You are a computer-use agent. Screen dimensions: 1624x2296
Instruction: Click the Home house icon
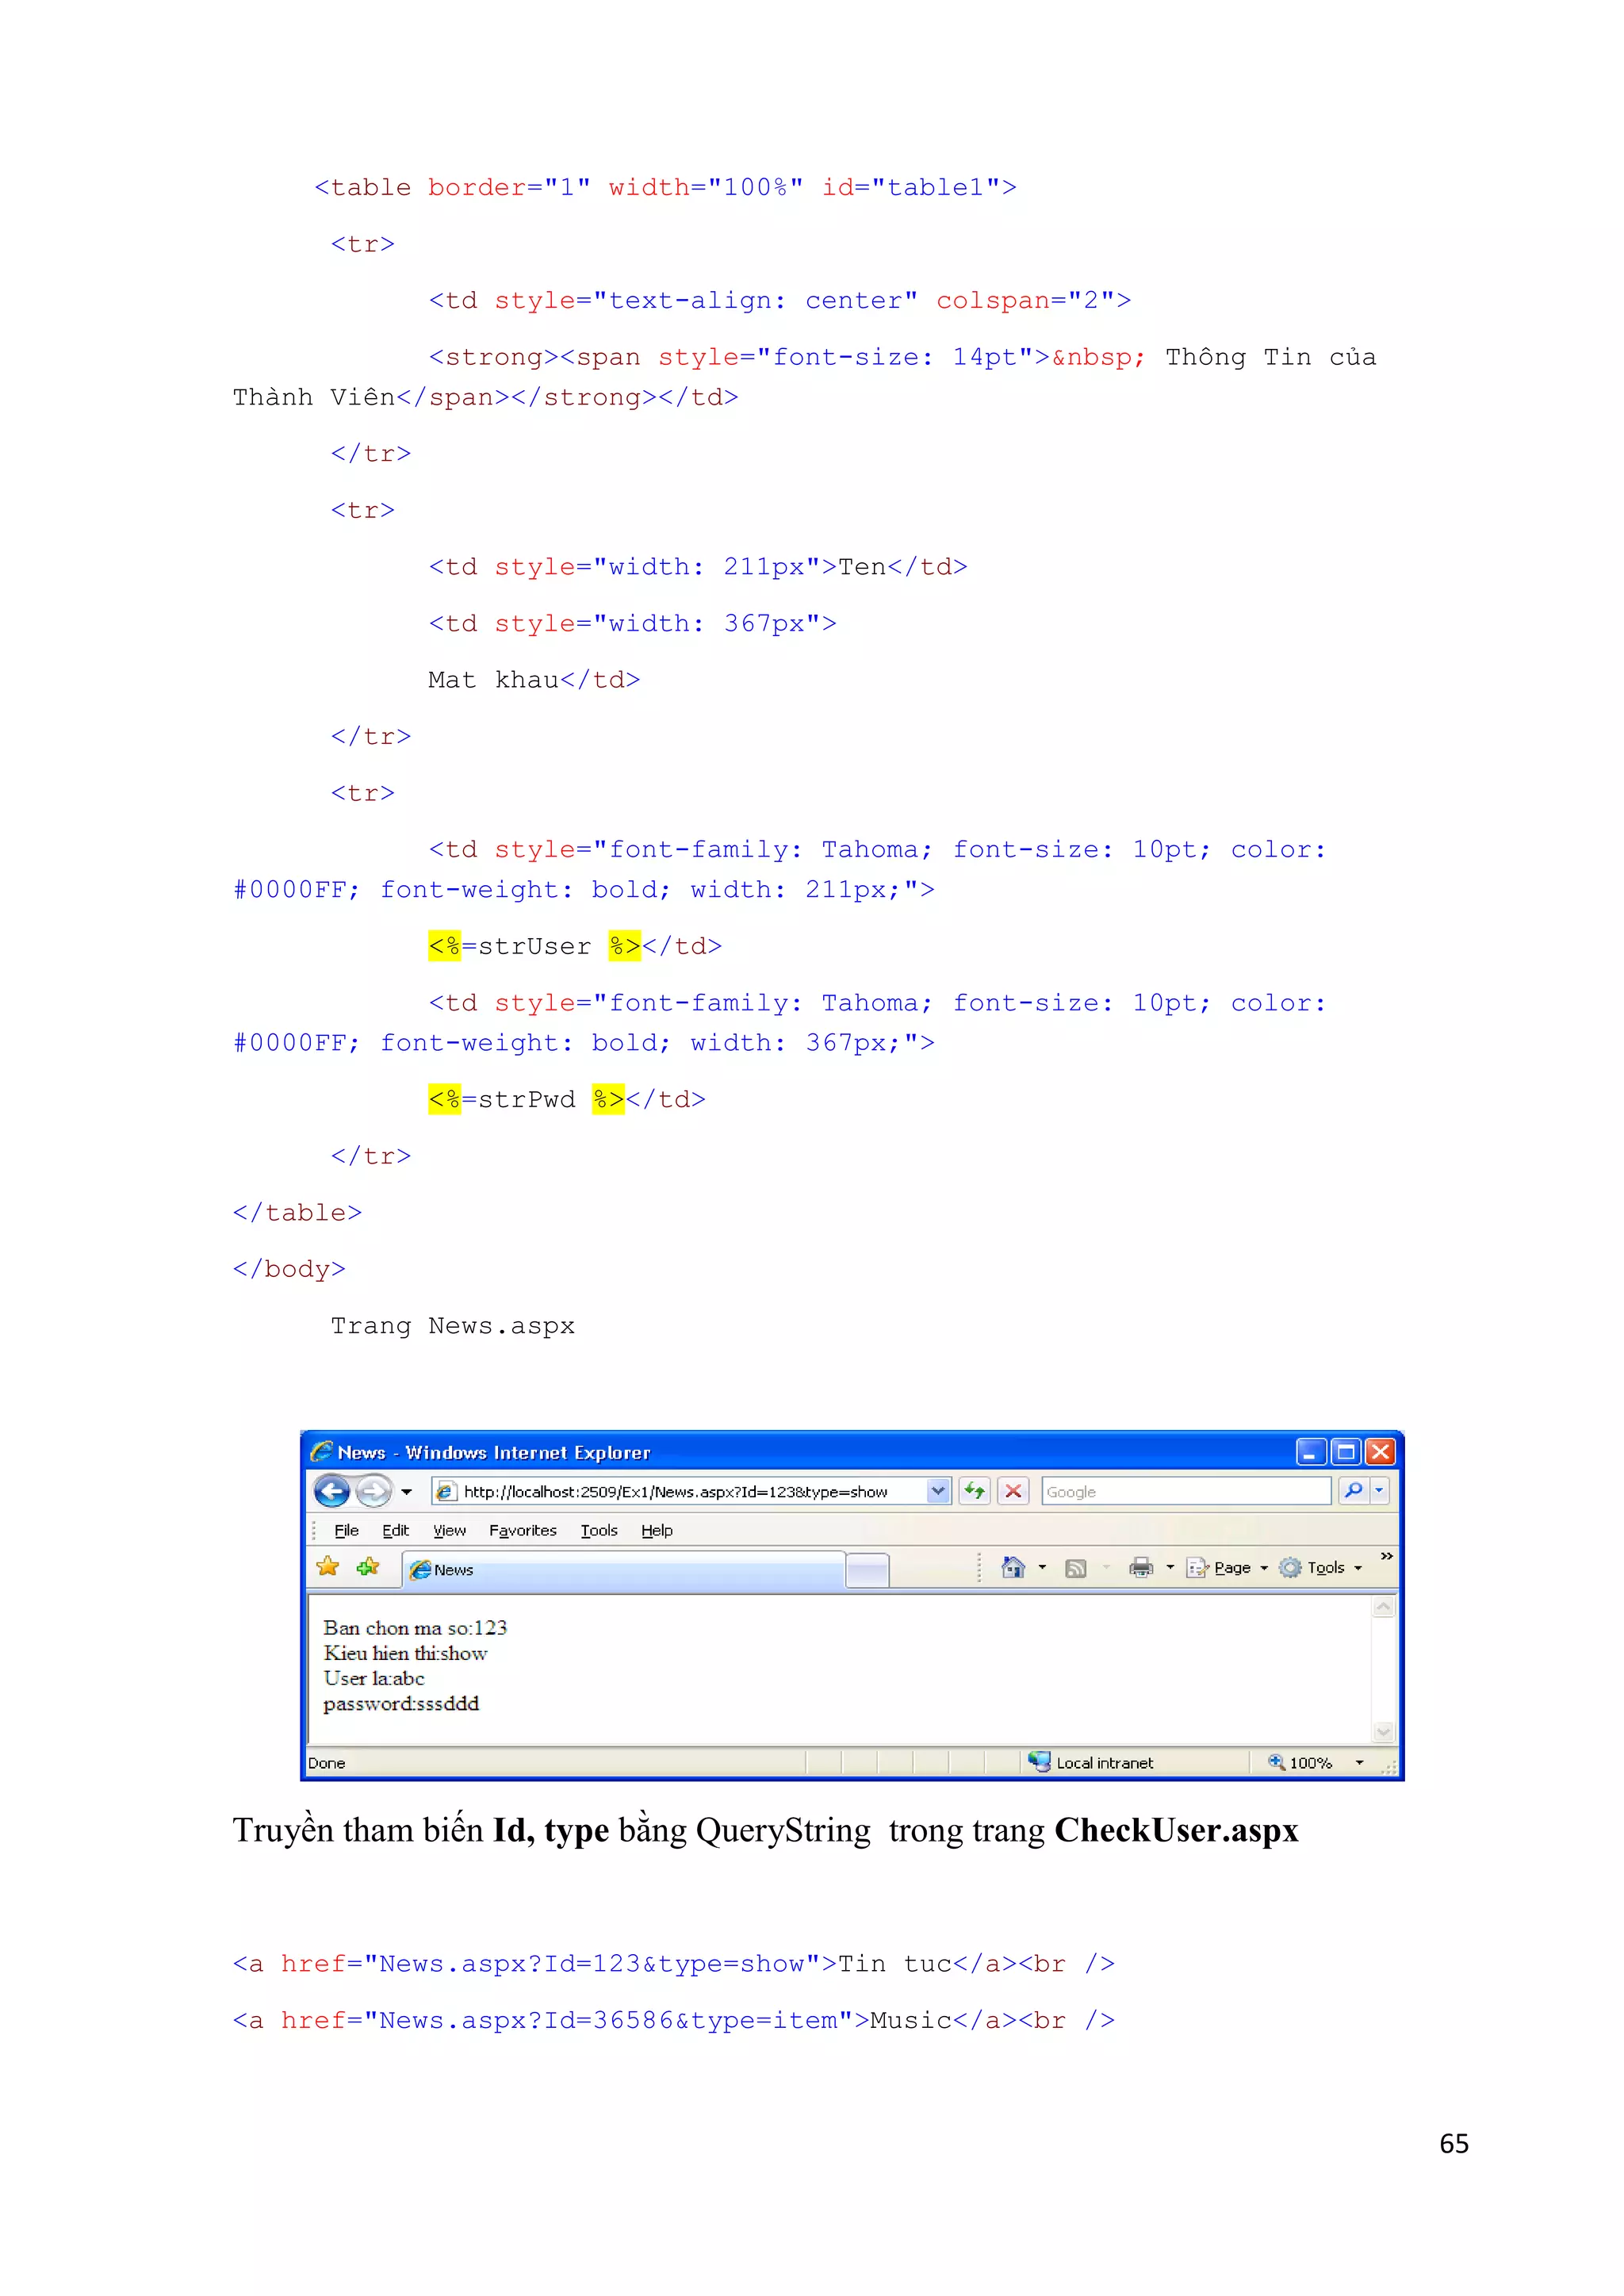tap(1013, 1567)
